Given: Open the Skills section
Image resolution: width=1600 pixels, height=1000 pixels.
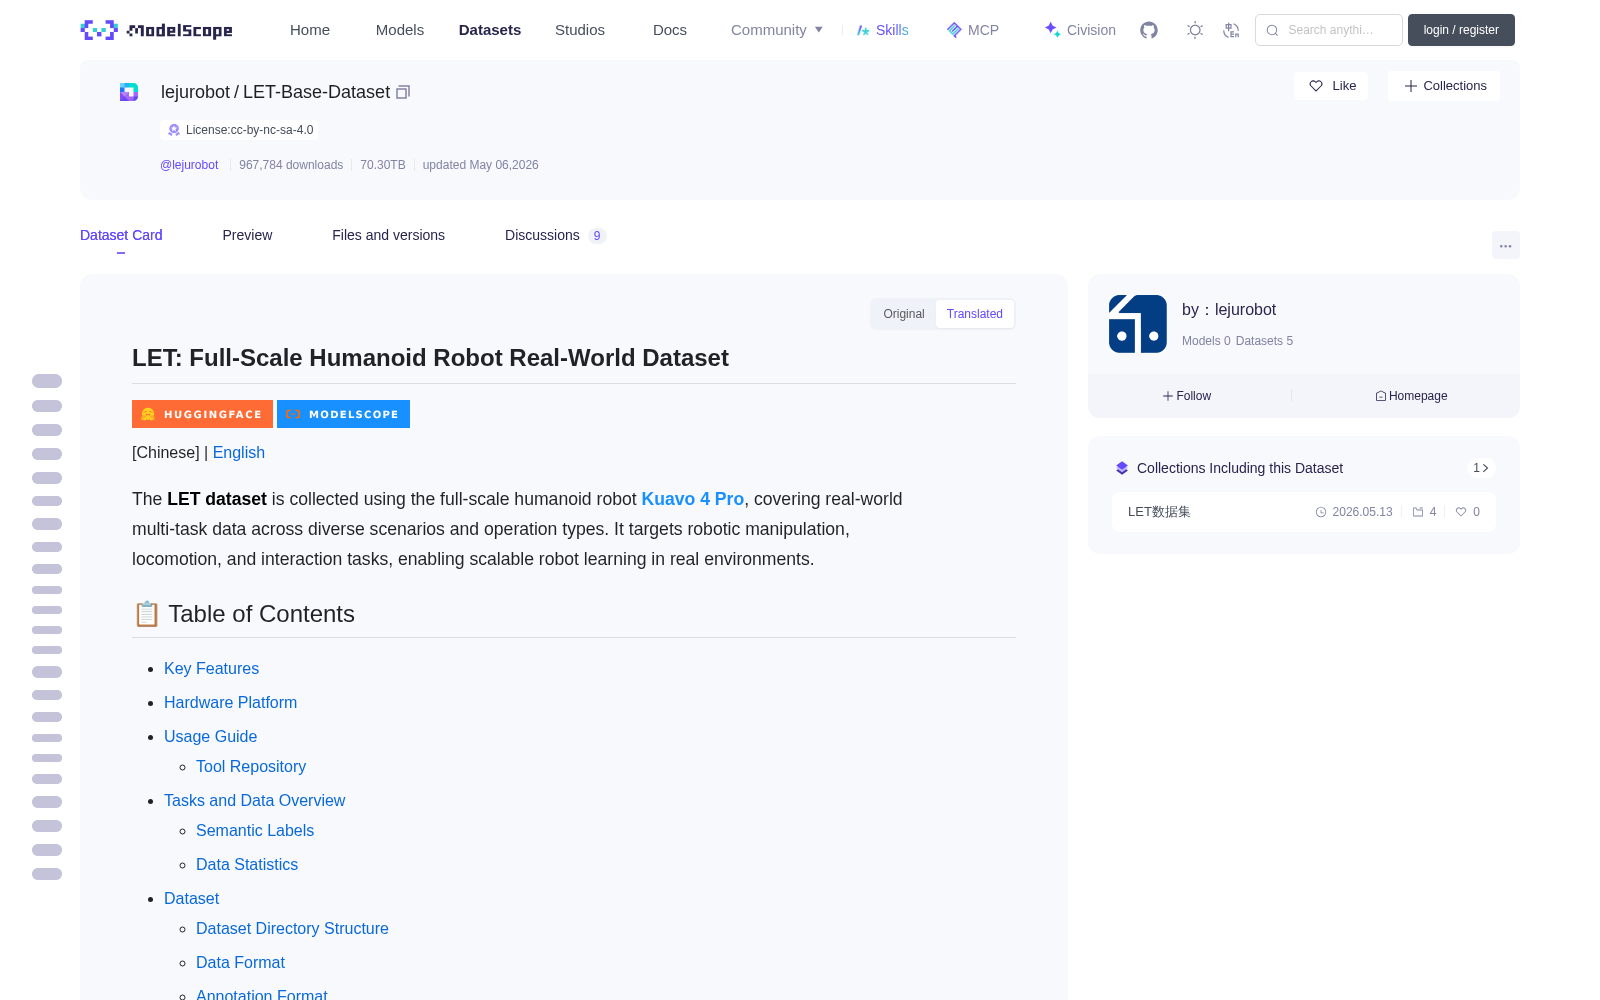Looking at the screenshot, I should [x=882, y=30].
